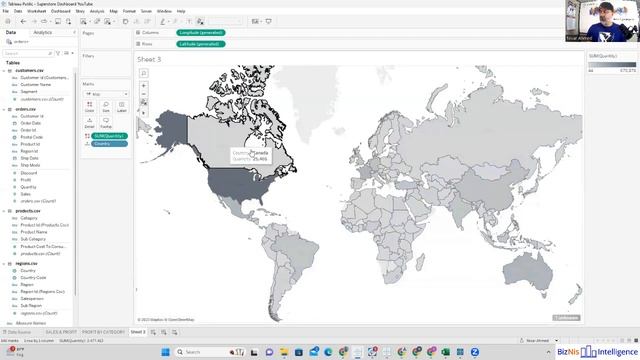Switch to the SALES & PROFIT sheet tab

[x=61, y=332]
